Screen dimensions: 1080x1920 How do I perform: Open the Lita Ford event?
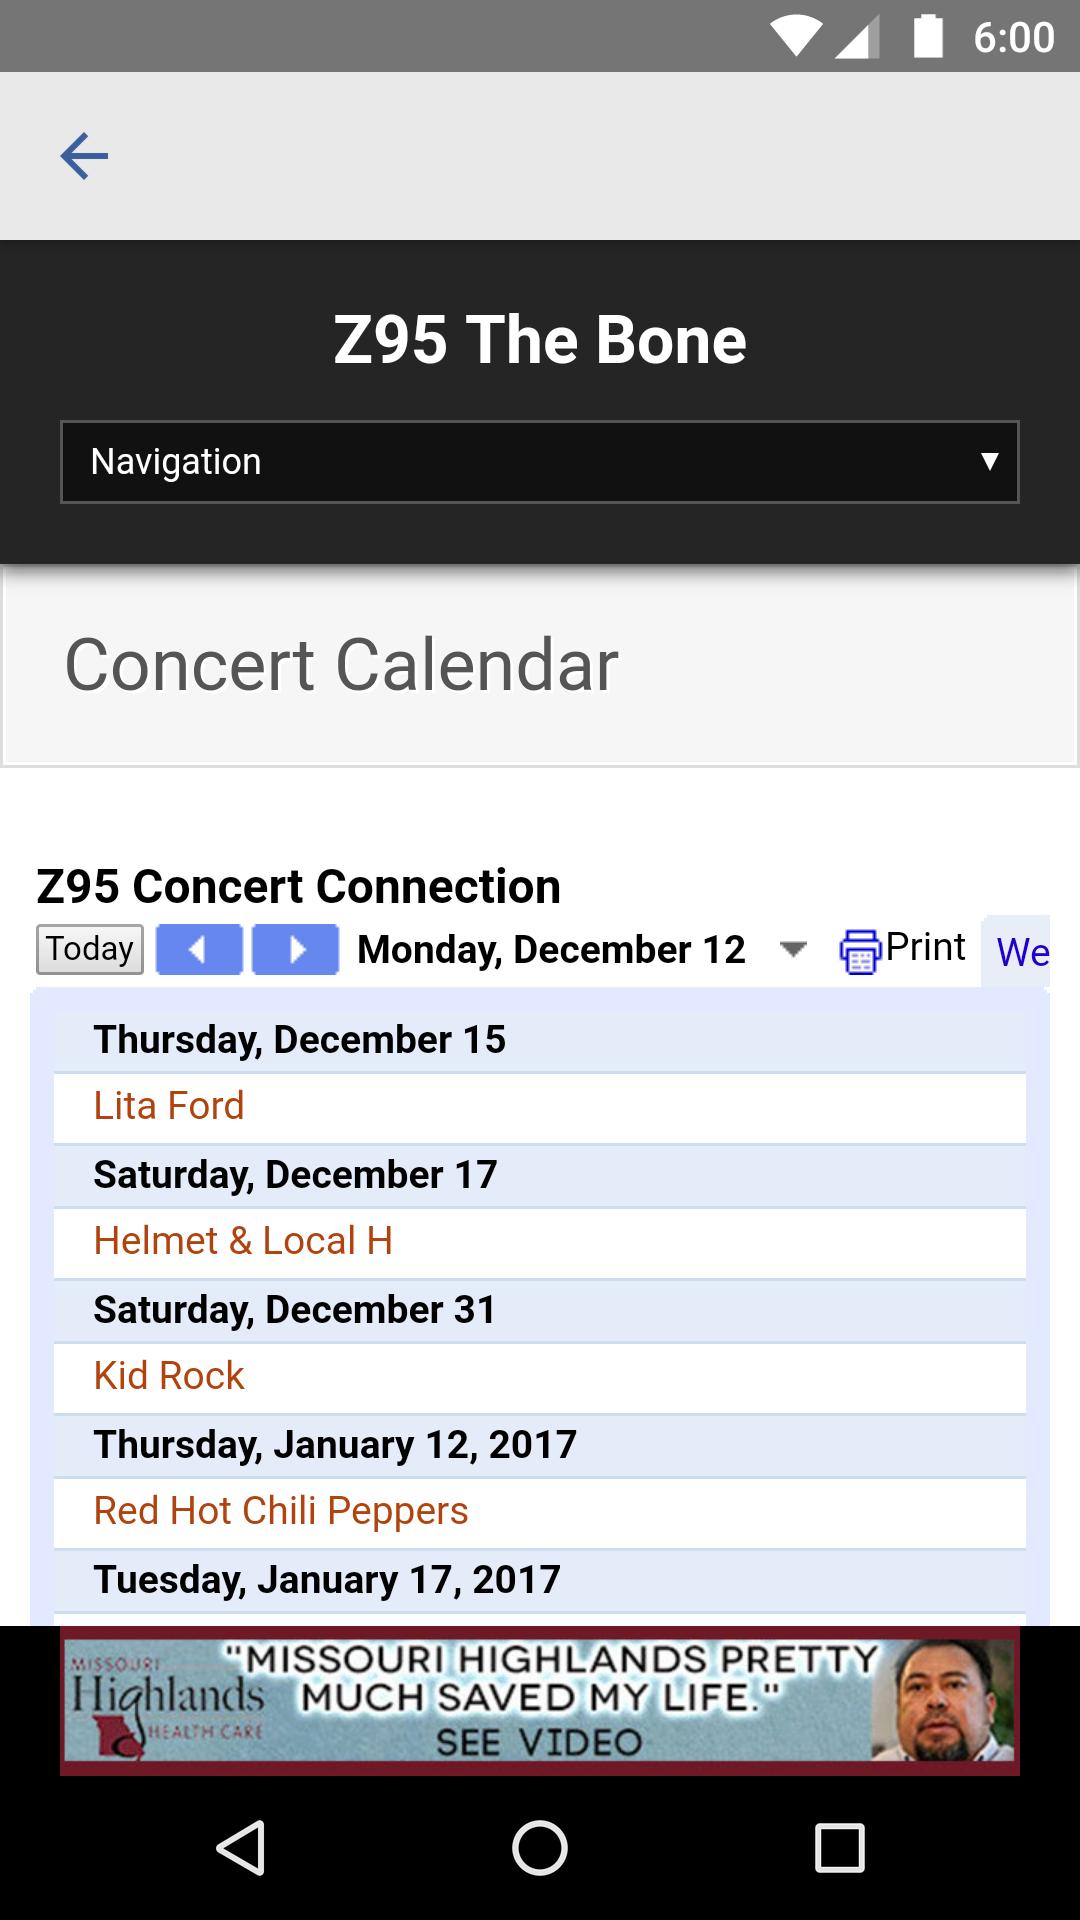click(x=169, y=1106)
